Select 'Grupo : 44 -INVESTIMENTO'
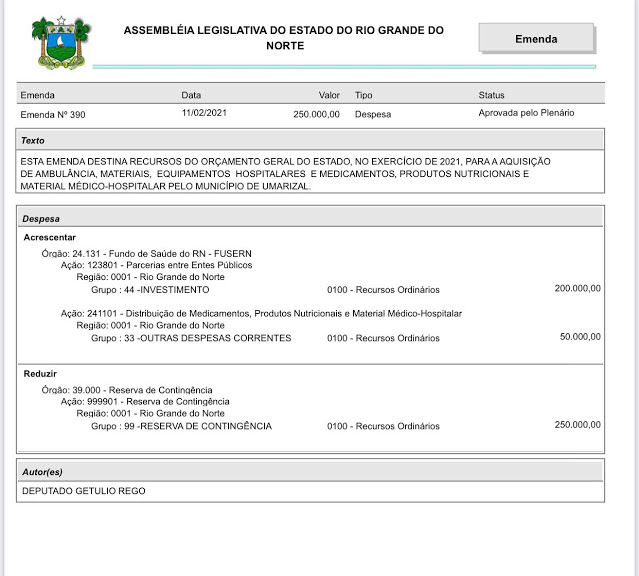The image size is (639, 576). click(150, 290)
